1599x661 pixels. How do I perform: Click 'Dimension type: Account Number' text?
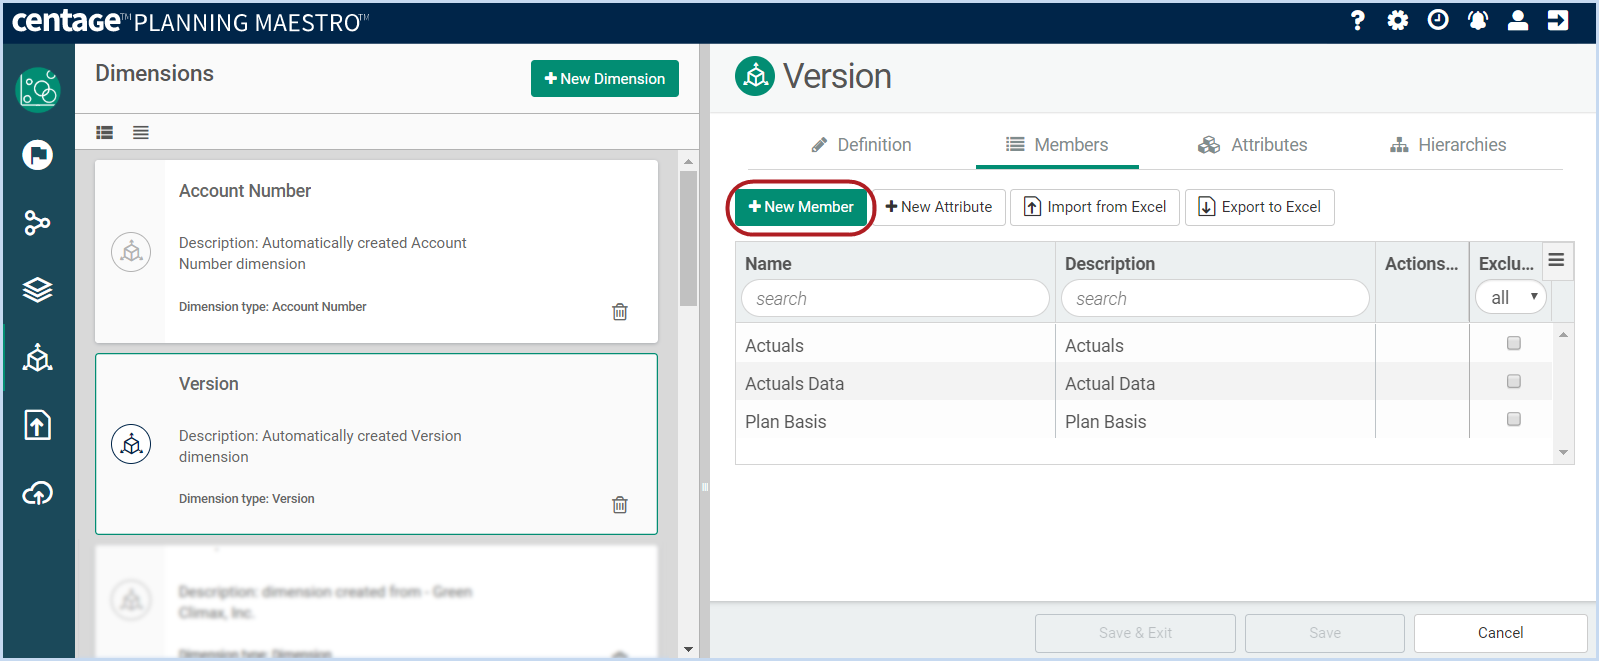[273, 307]
